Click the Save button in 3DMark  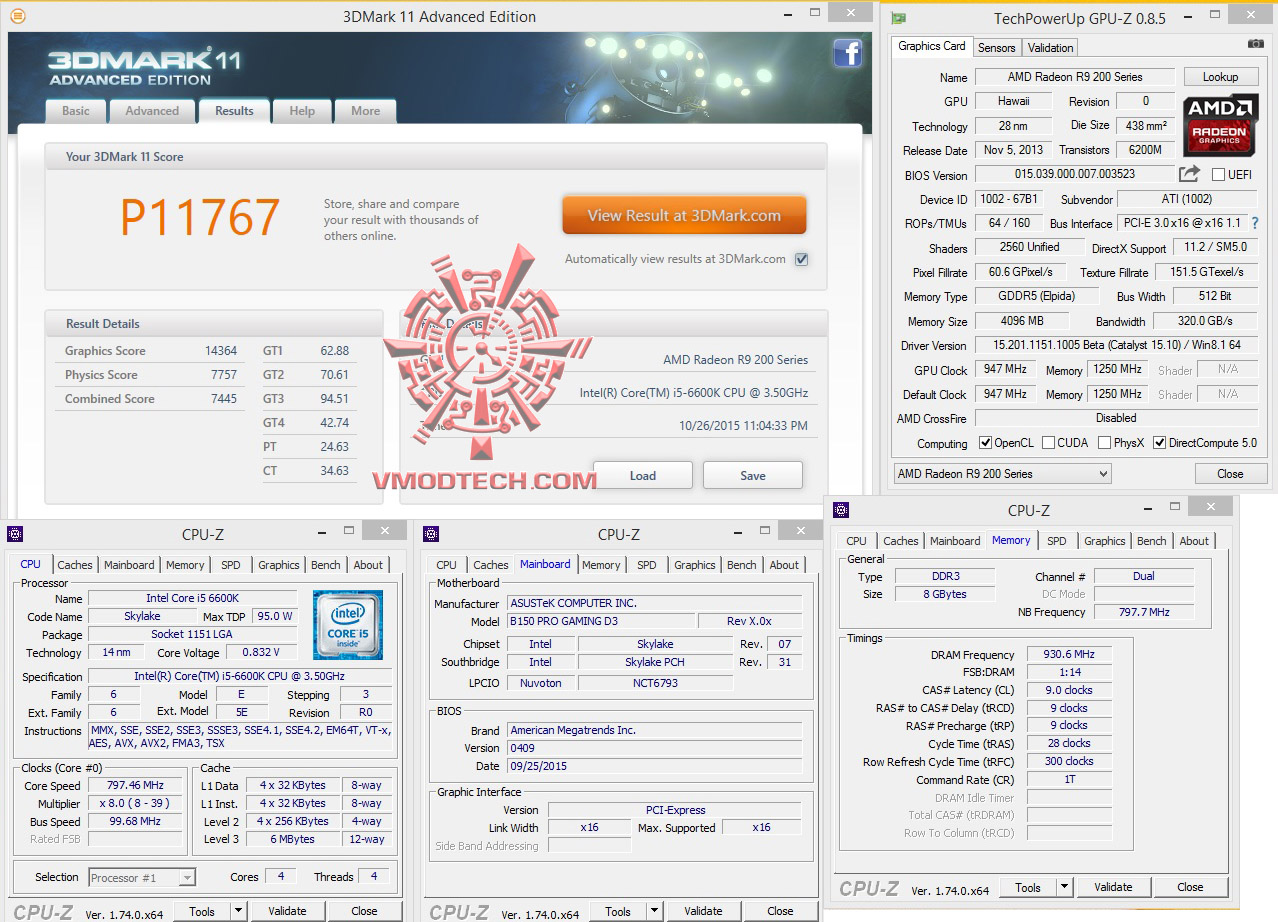click(753, 475)
